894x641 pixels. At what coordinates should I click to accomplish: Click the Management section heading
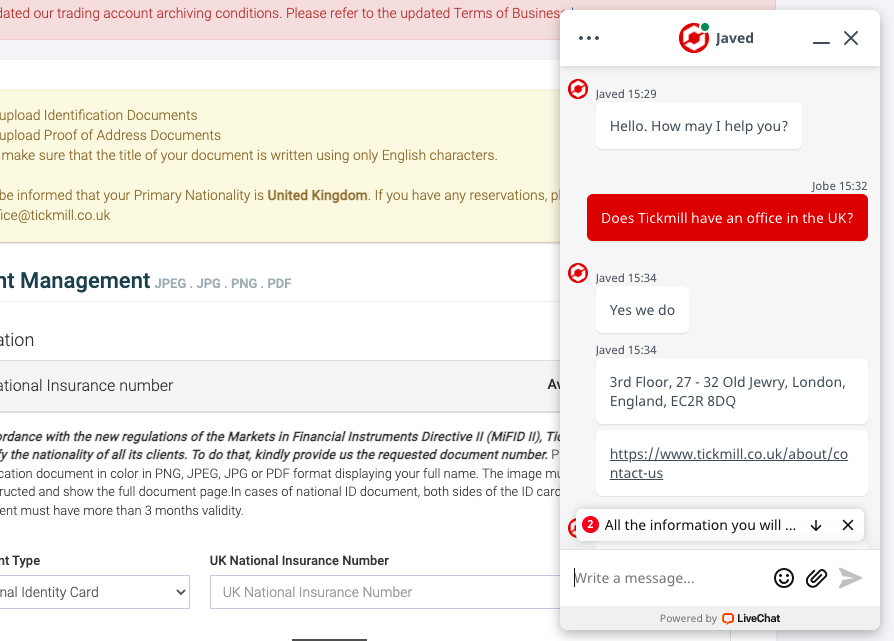coord(75,281)
